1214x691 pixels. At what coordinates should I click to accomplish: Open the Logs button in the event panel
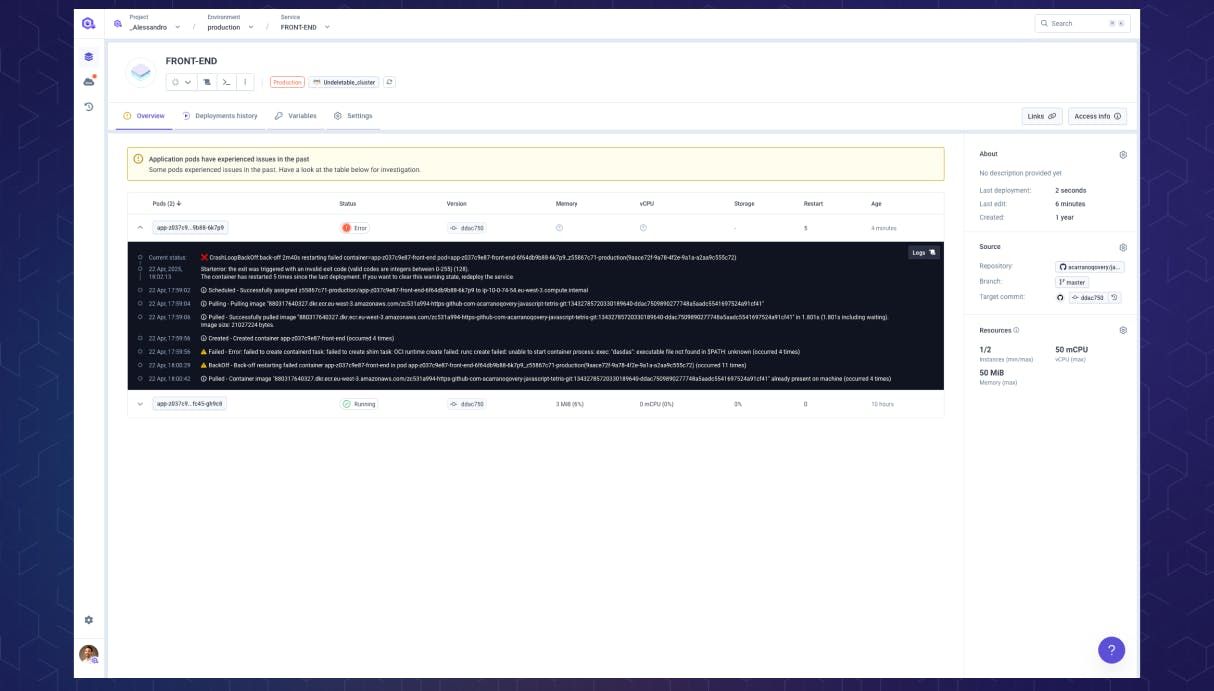921,252
